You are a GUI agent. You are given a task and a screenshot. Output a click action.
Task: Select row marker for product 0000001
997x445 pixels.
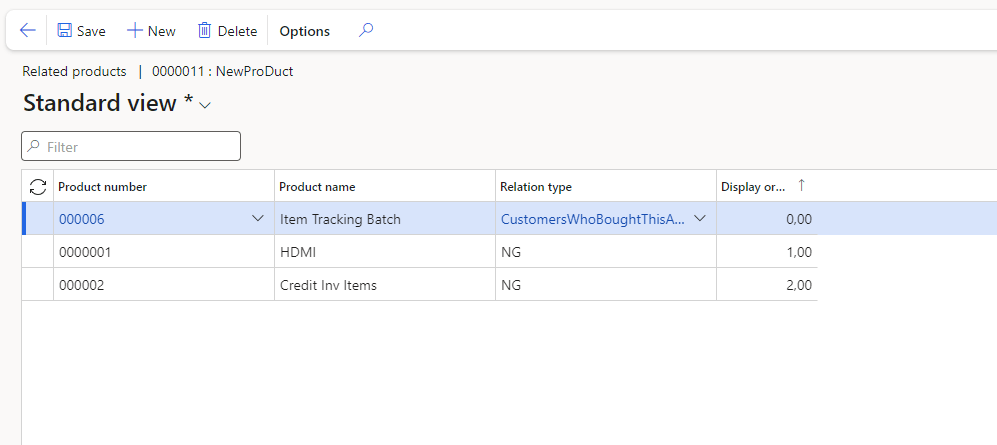[38, 252]
